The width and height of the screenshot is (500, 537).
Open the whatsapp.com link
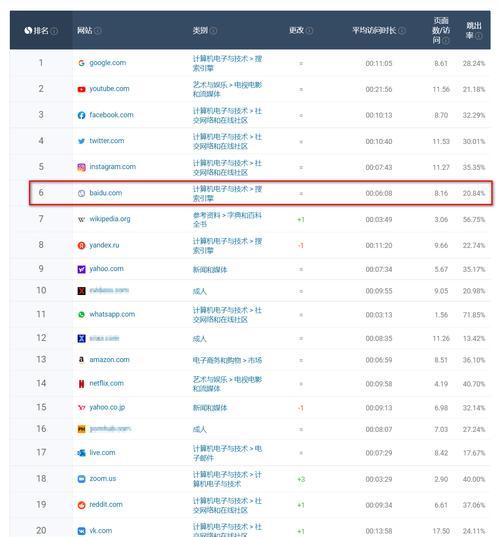112,314
